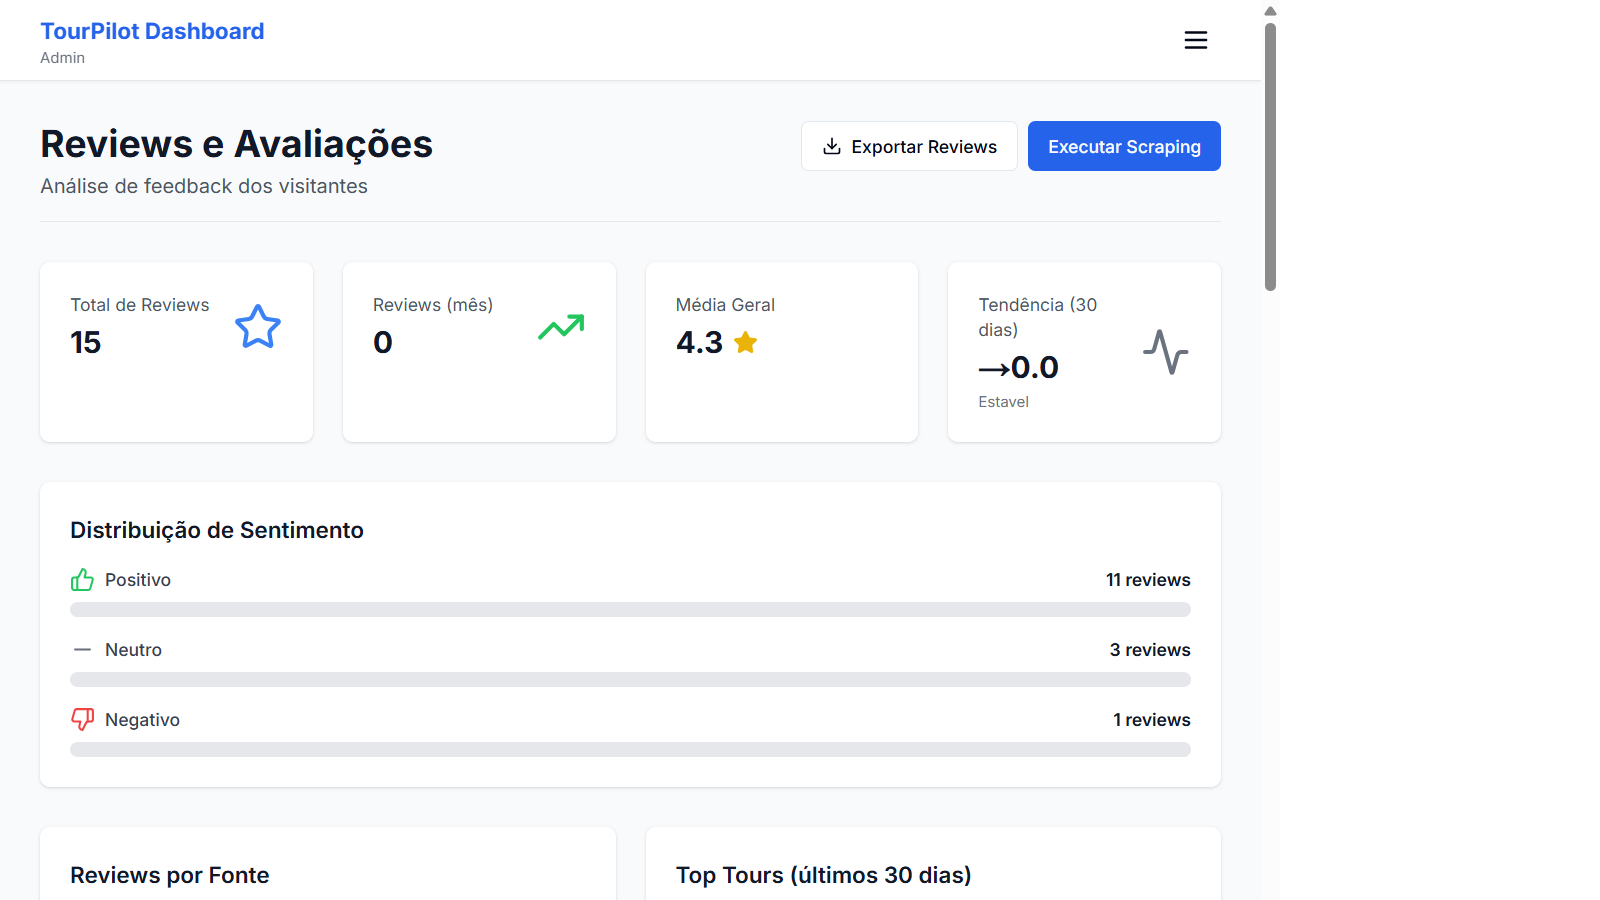Click the red thumbs-down Negativo icon
The width and height of the screenshot is (1600, 900).
(x=82, y=720)
